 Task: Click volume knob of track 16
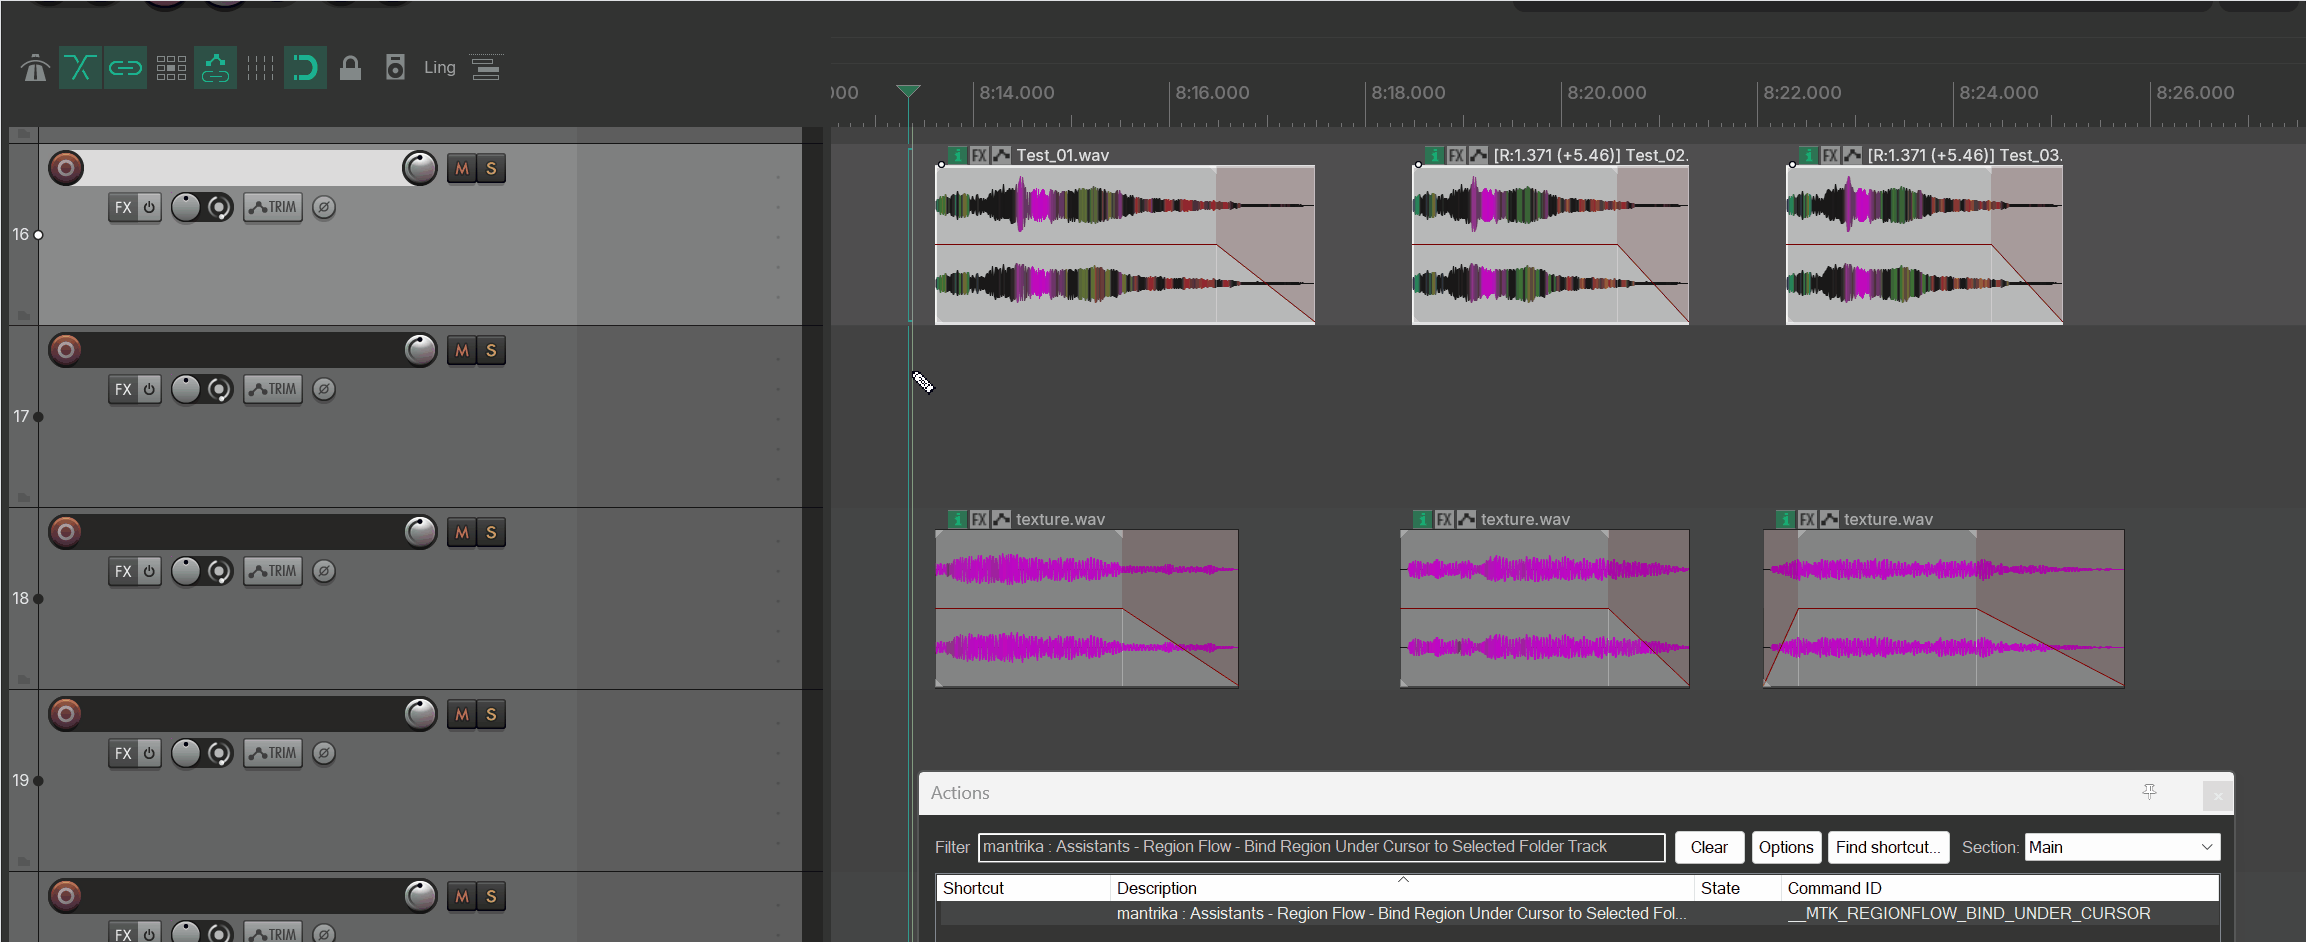(420, 168)
